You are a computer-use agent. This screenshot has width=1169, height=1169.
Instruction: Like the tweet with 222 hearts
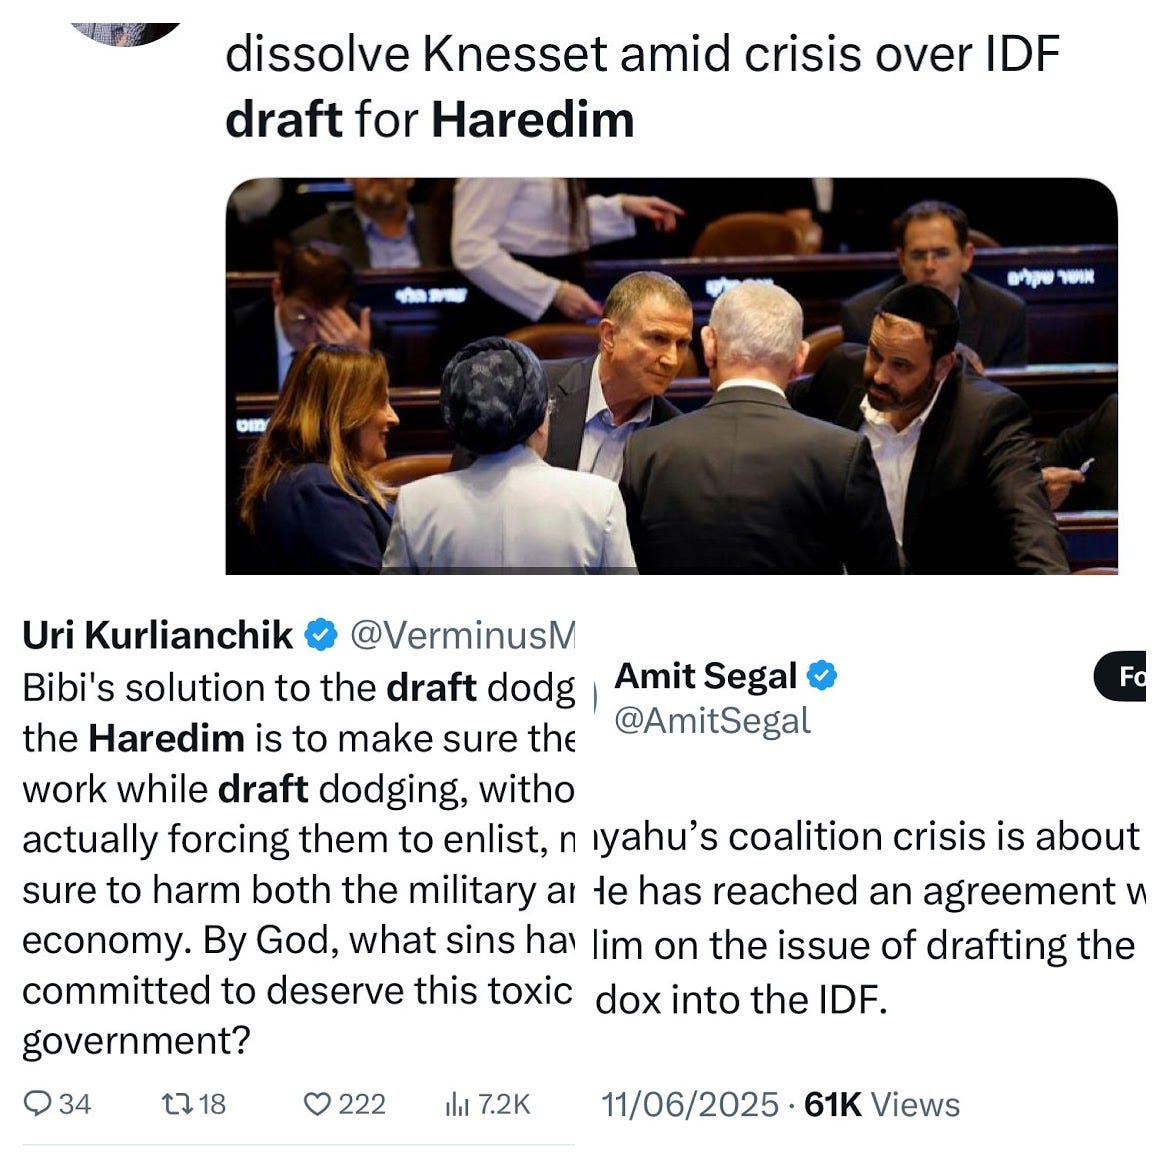[x=317, y=1103]
